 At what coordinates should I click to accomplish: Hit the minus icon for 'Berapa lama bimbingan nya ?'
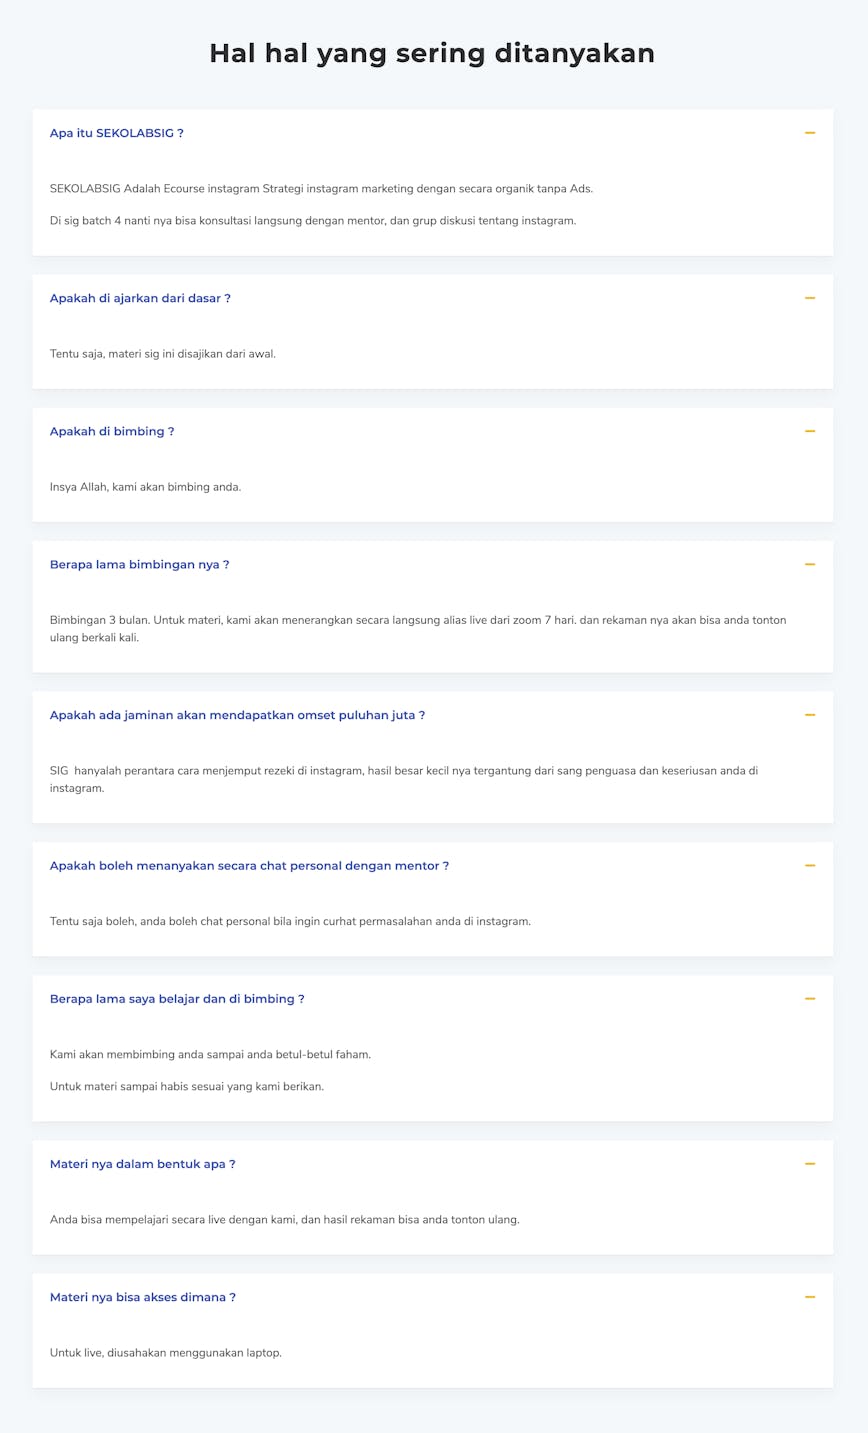[810, 564]
